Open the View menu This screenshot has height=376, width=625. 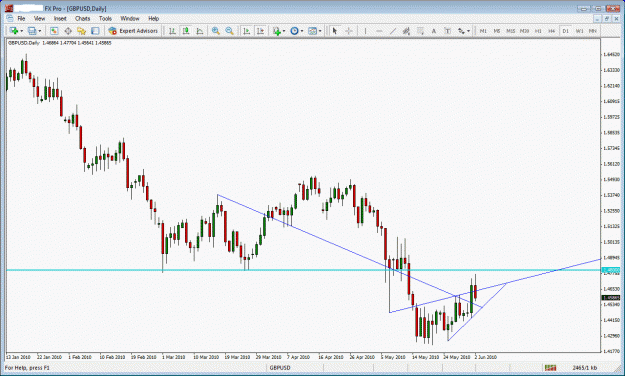(39, 18)
